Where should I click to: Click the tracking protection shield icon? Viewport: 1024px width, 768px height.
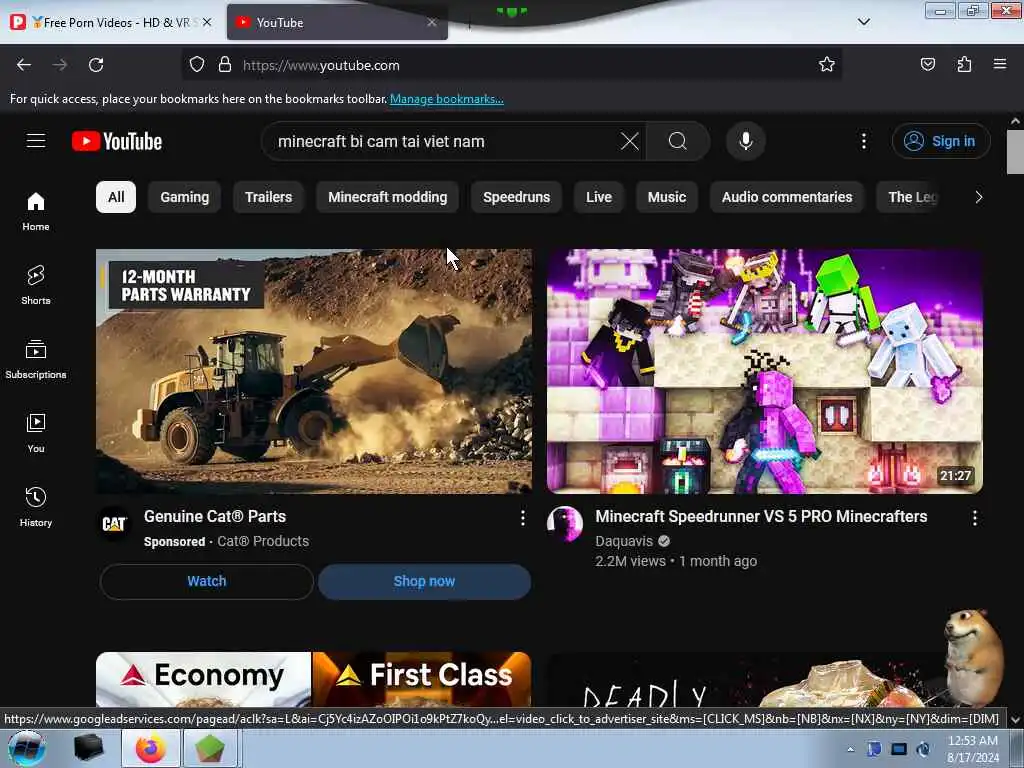click(x=197, y=65)
